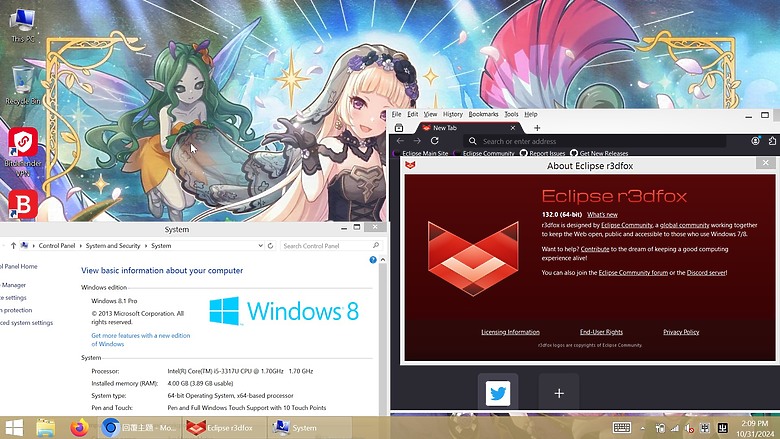
Task: Open the extensions icon in r3dfox toolbar
Action: pyautogui.click(x=772, y=141)
